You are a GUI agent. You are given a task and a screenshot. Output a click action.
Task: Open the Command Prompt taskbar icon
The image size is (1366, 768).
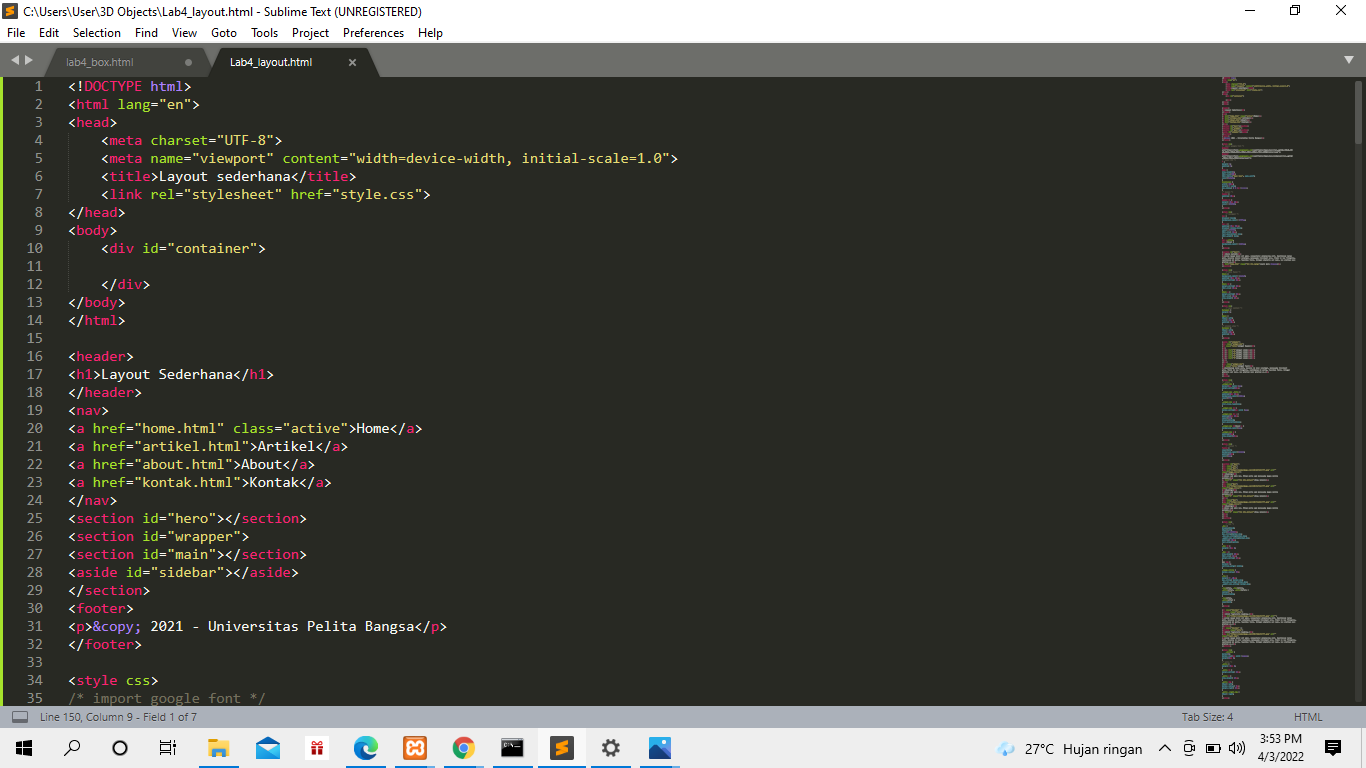pyautogui.click(x=513, y=748)
